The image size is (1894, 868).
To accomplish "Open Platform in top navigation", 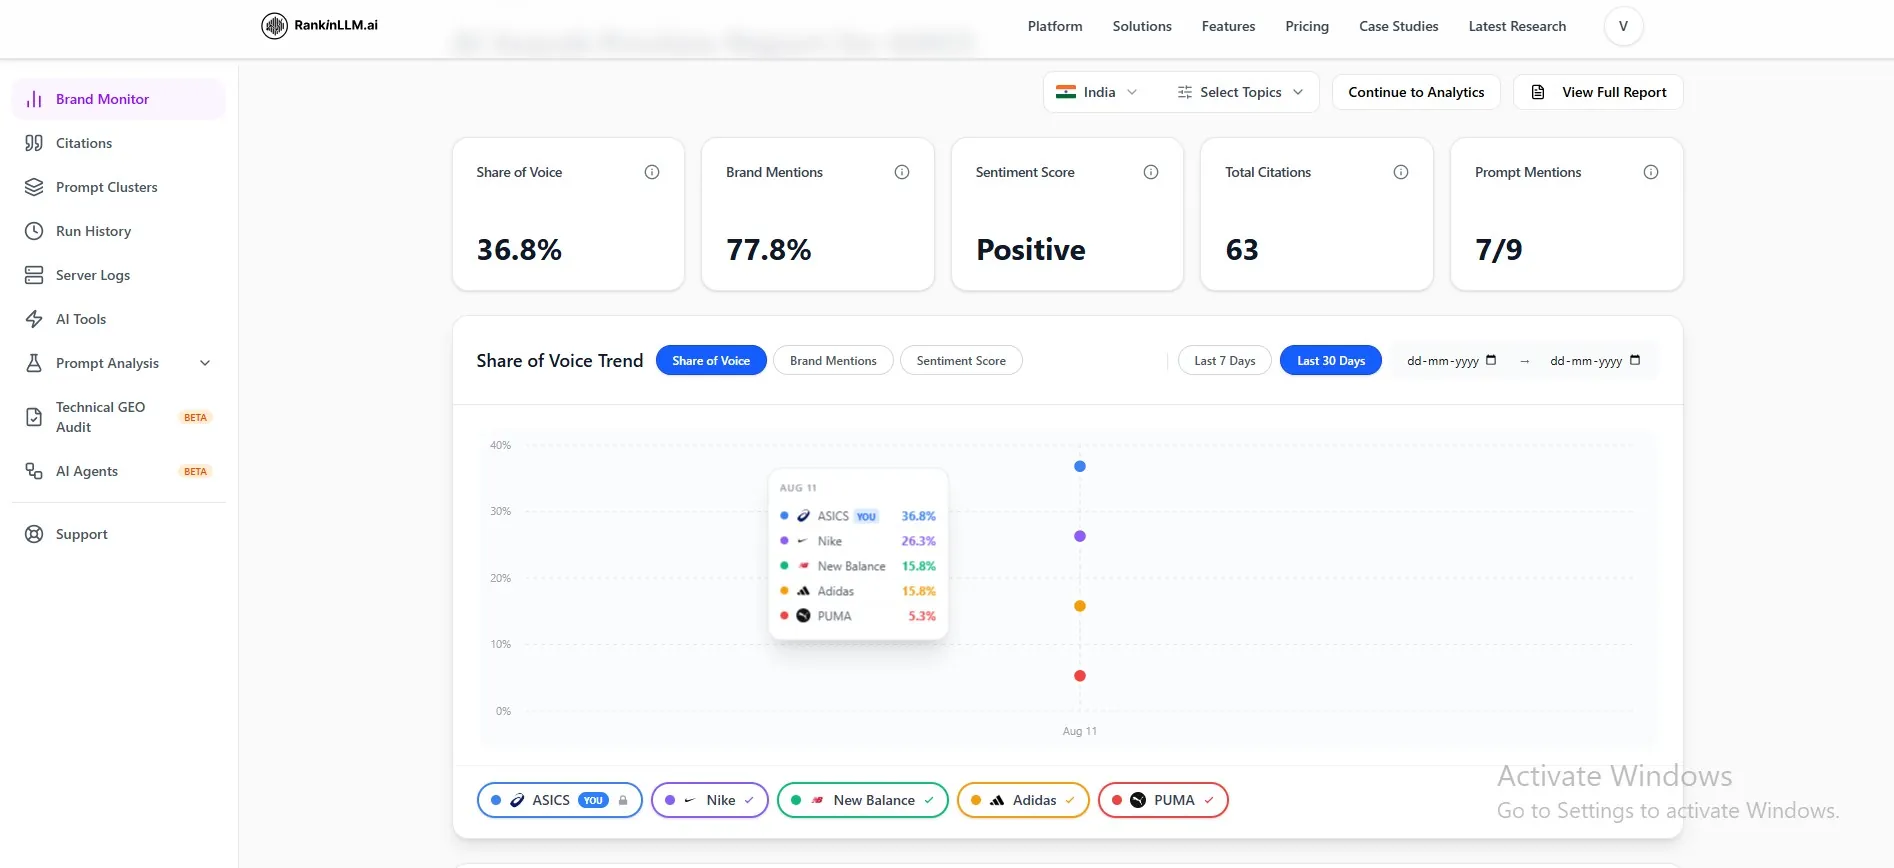I will point(1055,26).
